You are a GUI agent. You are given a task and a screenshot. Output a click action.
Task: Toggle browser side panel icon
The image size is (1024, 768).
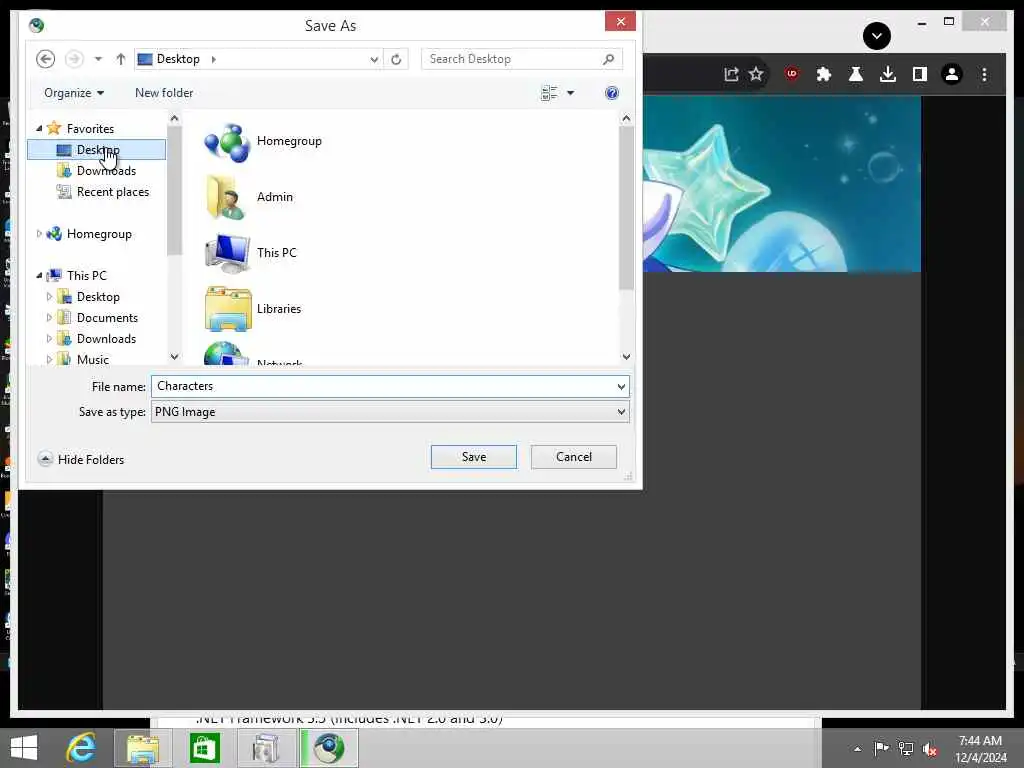[x=920, y=74]
